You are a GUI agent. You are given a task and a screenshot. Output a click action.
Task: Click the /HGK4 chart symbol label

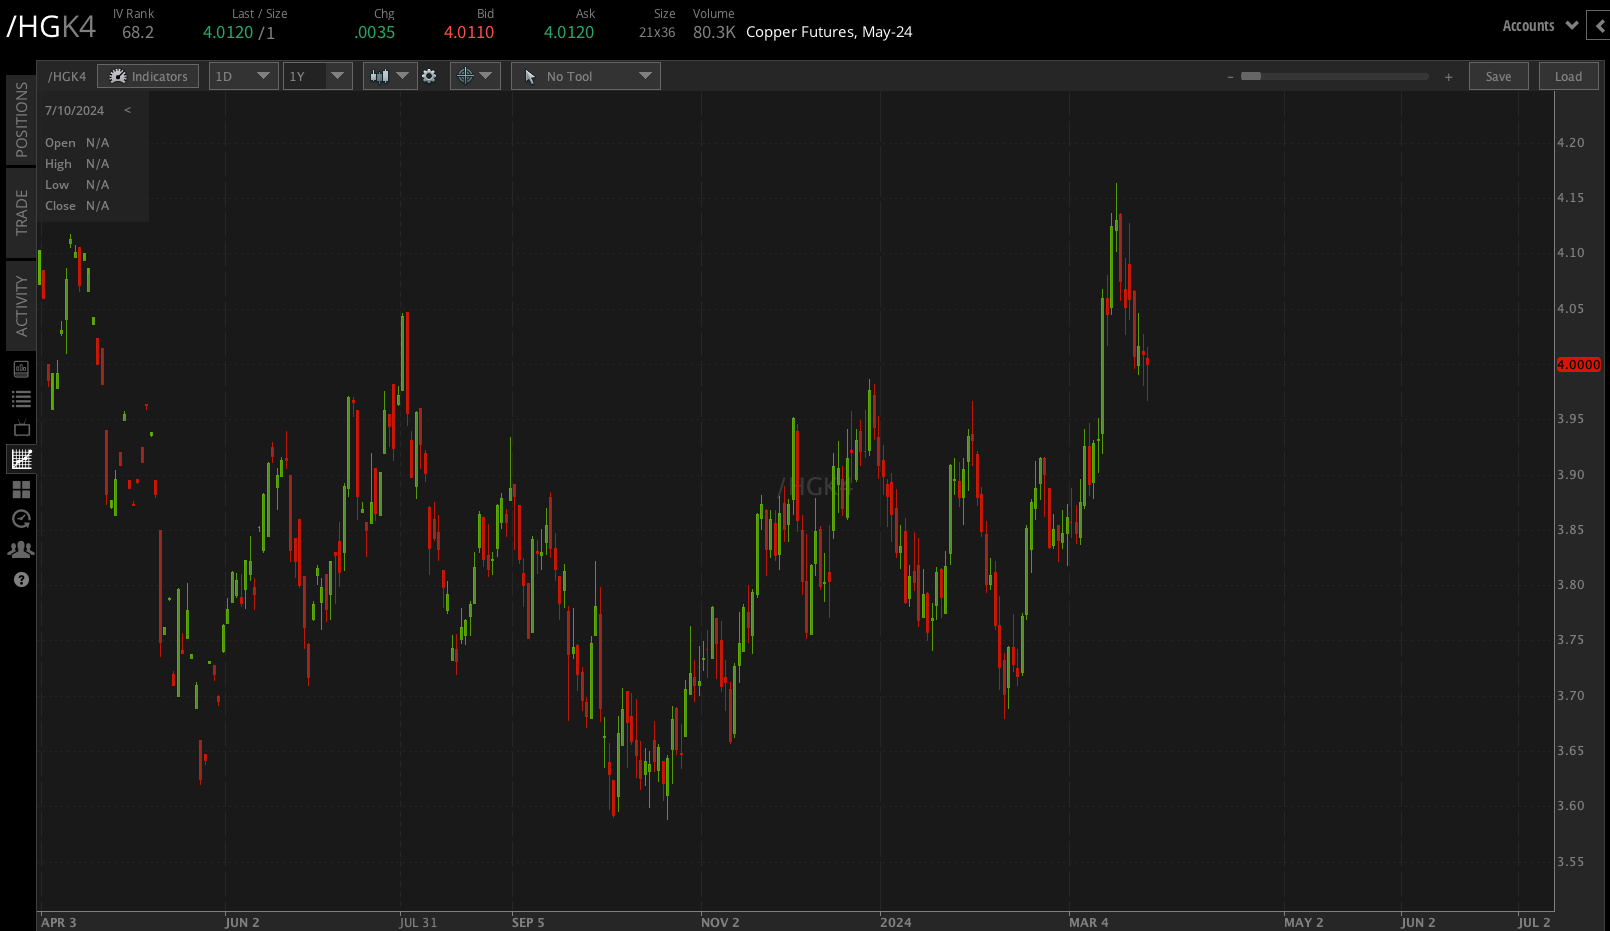[x=67, y=76]
